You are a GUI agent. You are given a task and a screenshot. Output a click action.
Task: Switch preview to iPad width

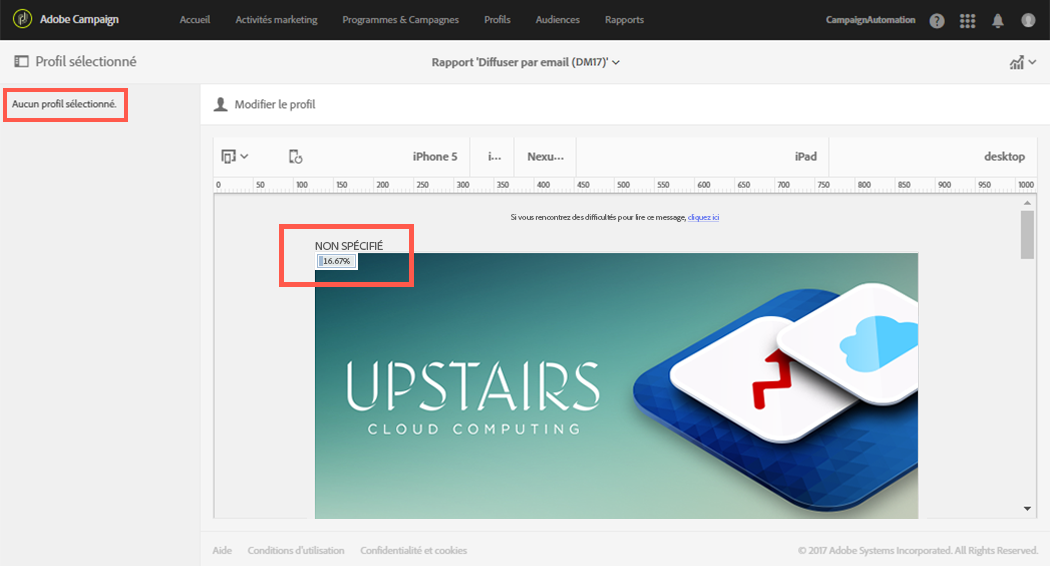[x=806, y=156]
